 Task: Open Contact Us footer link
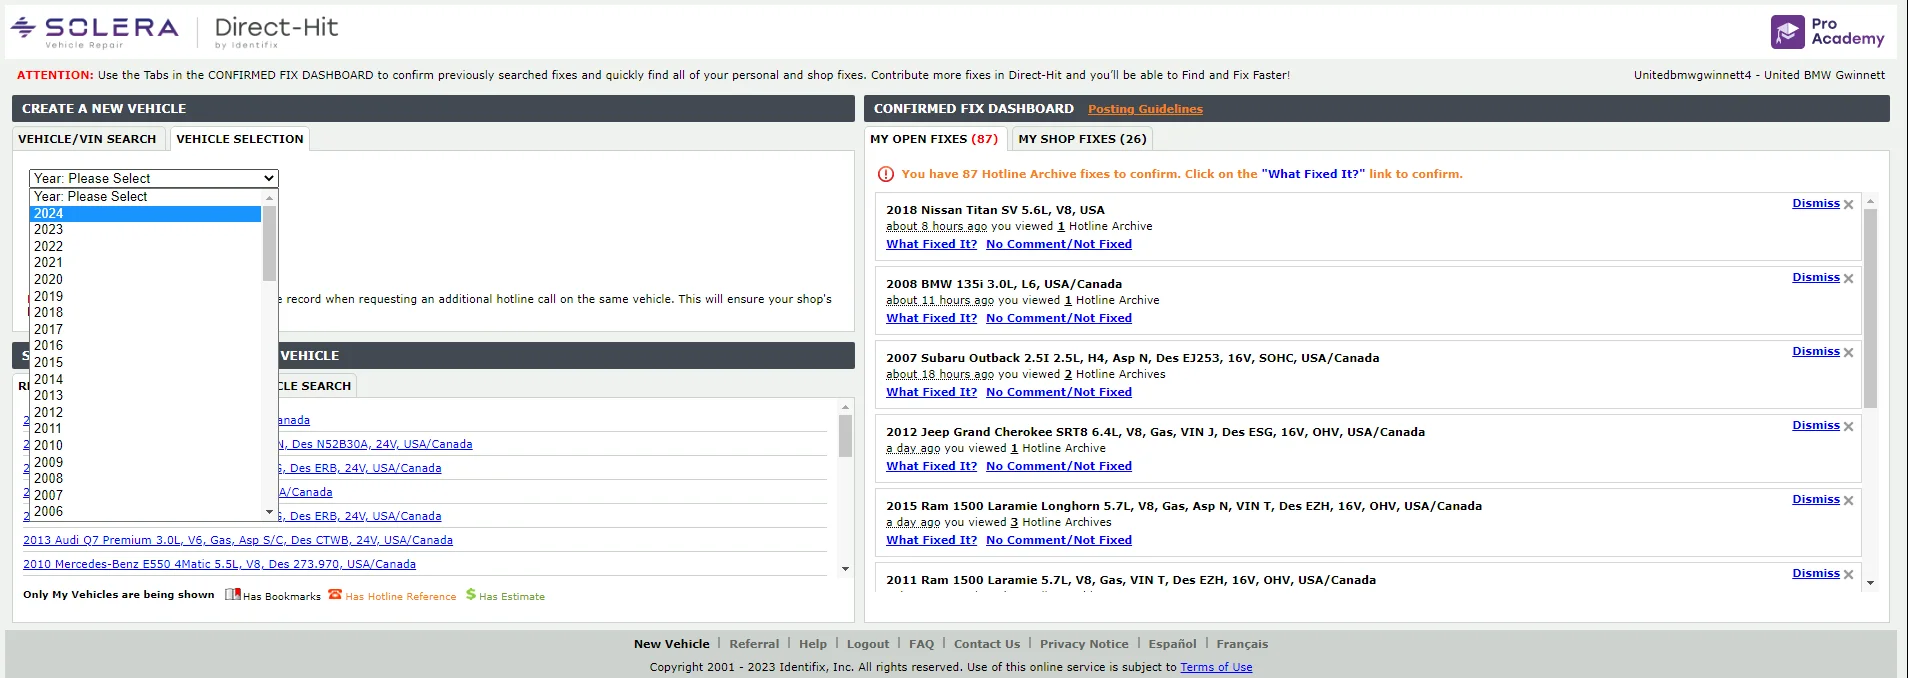click(987, 644)
